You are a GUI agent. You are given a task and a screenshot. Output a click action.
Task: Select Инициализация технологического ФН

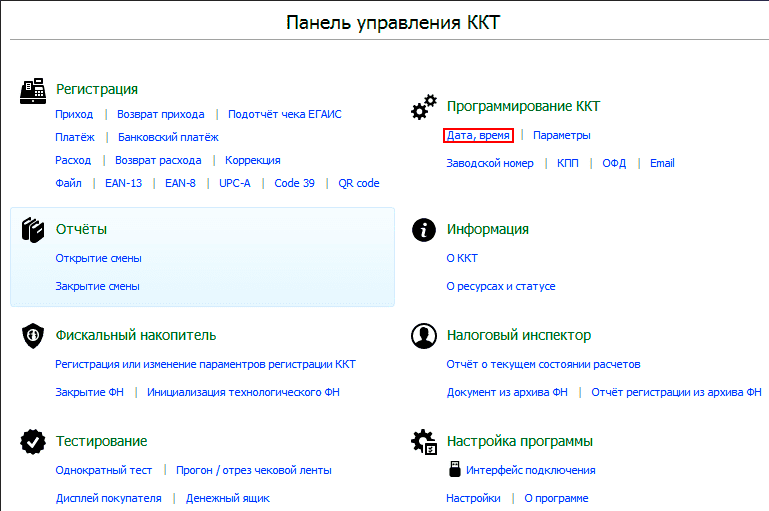(243, 392)
